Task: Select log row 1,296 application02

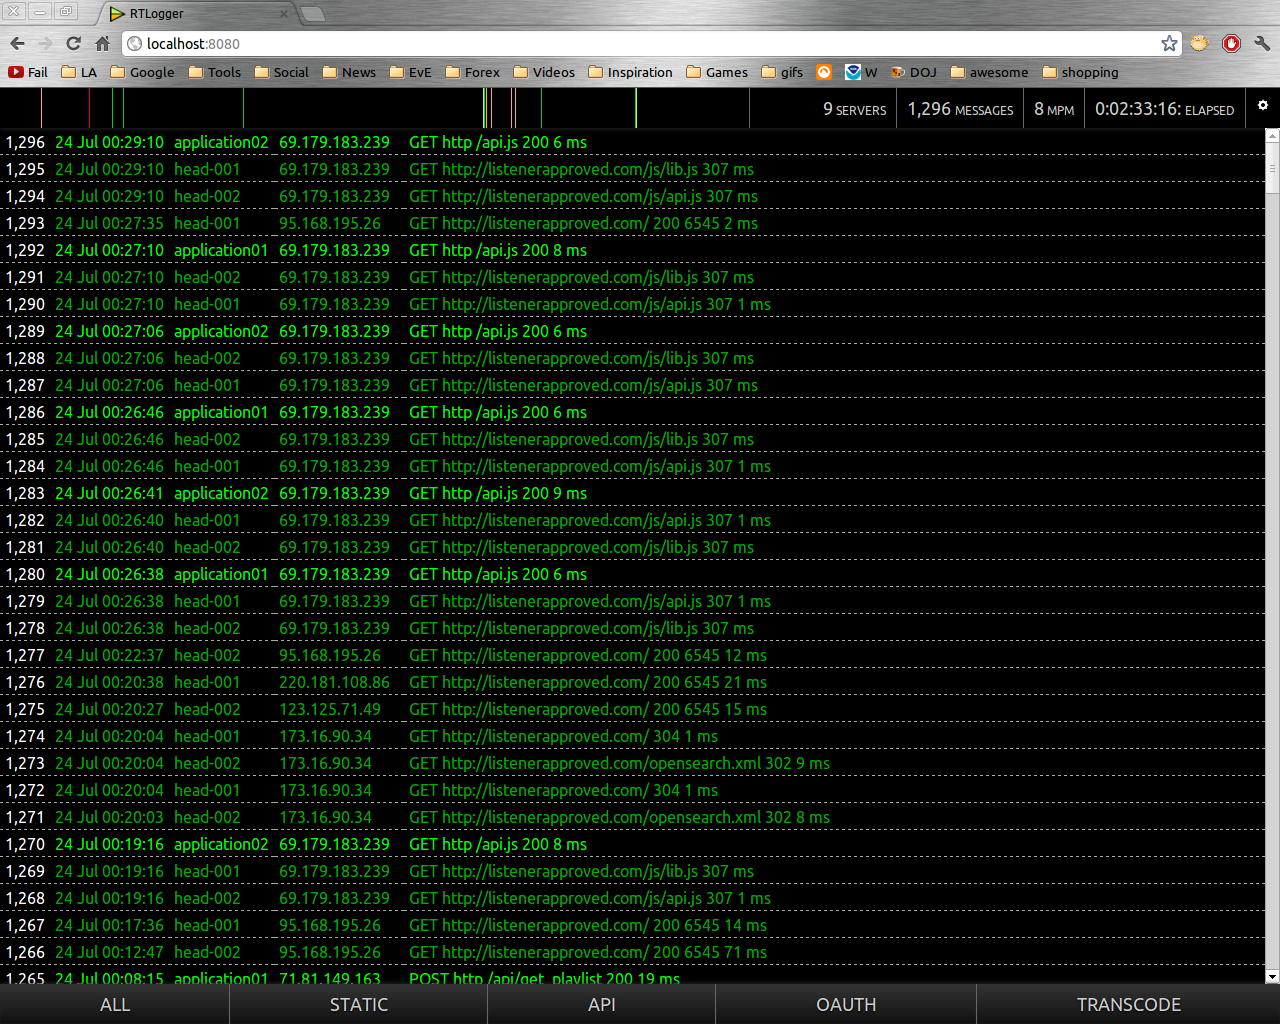Action: 632,142
